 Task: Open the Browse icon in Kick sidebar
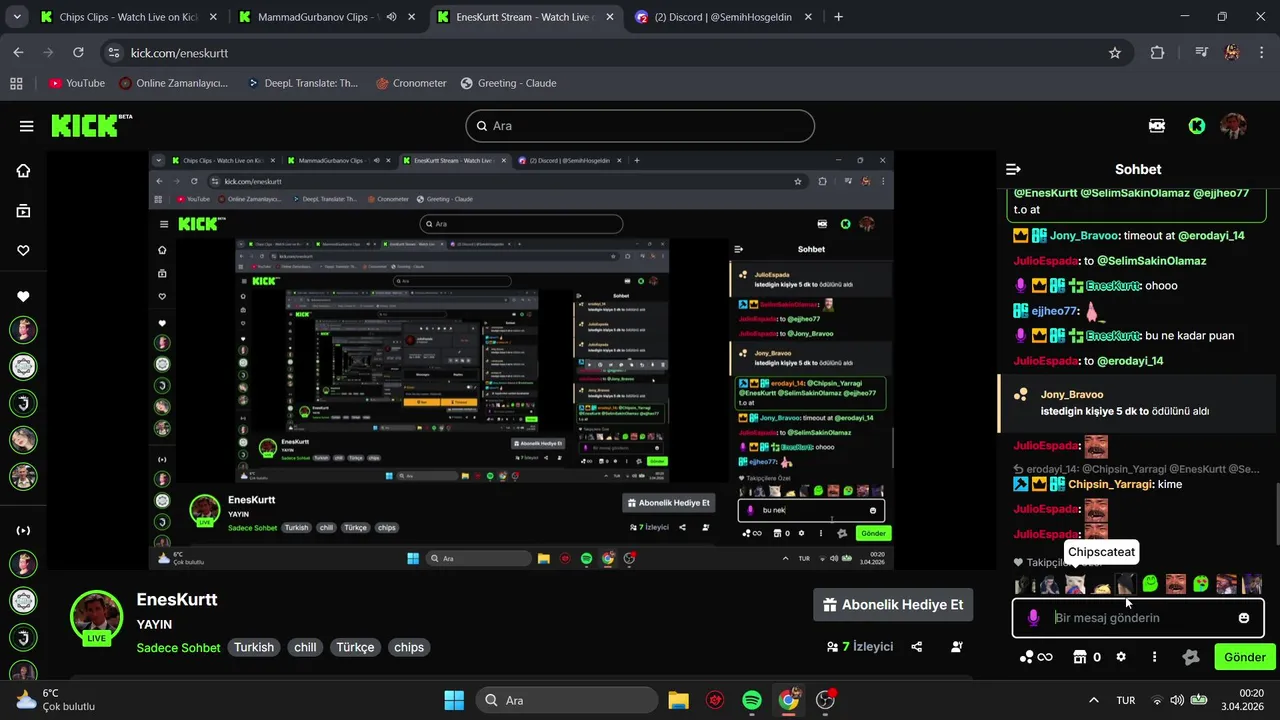pos(23,211)
